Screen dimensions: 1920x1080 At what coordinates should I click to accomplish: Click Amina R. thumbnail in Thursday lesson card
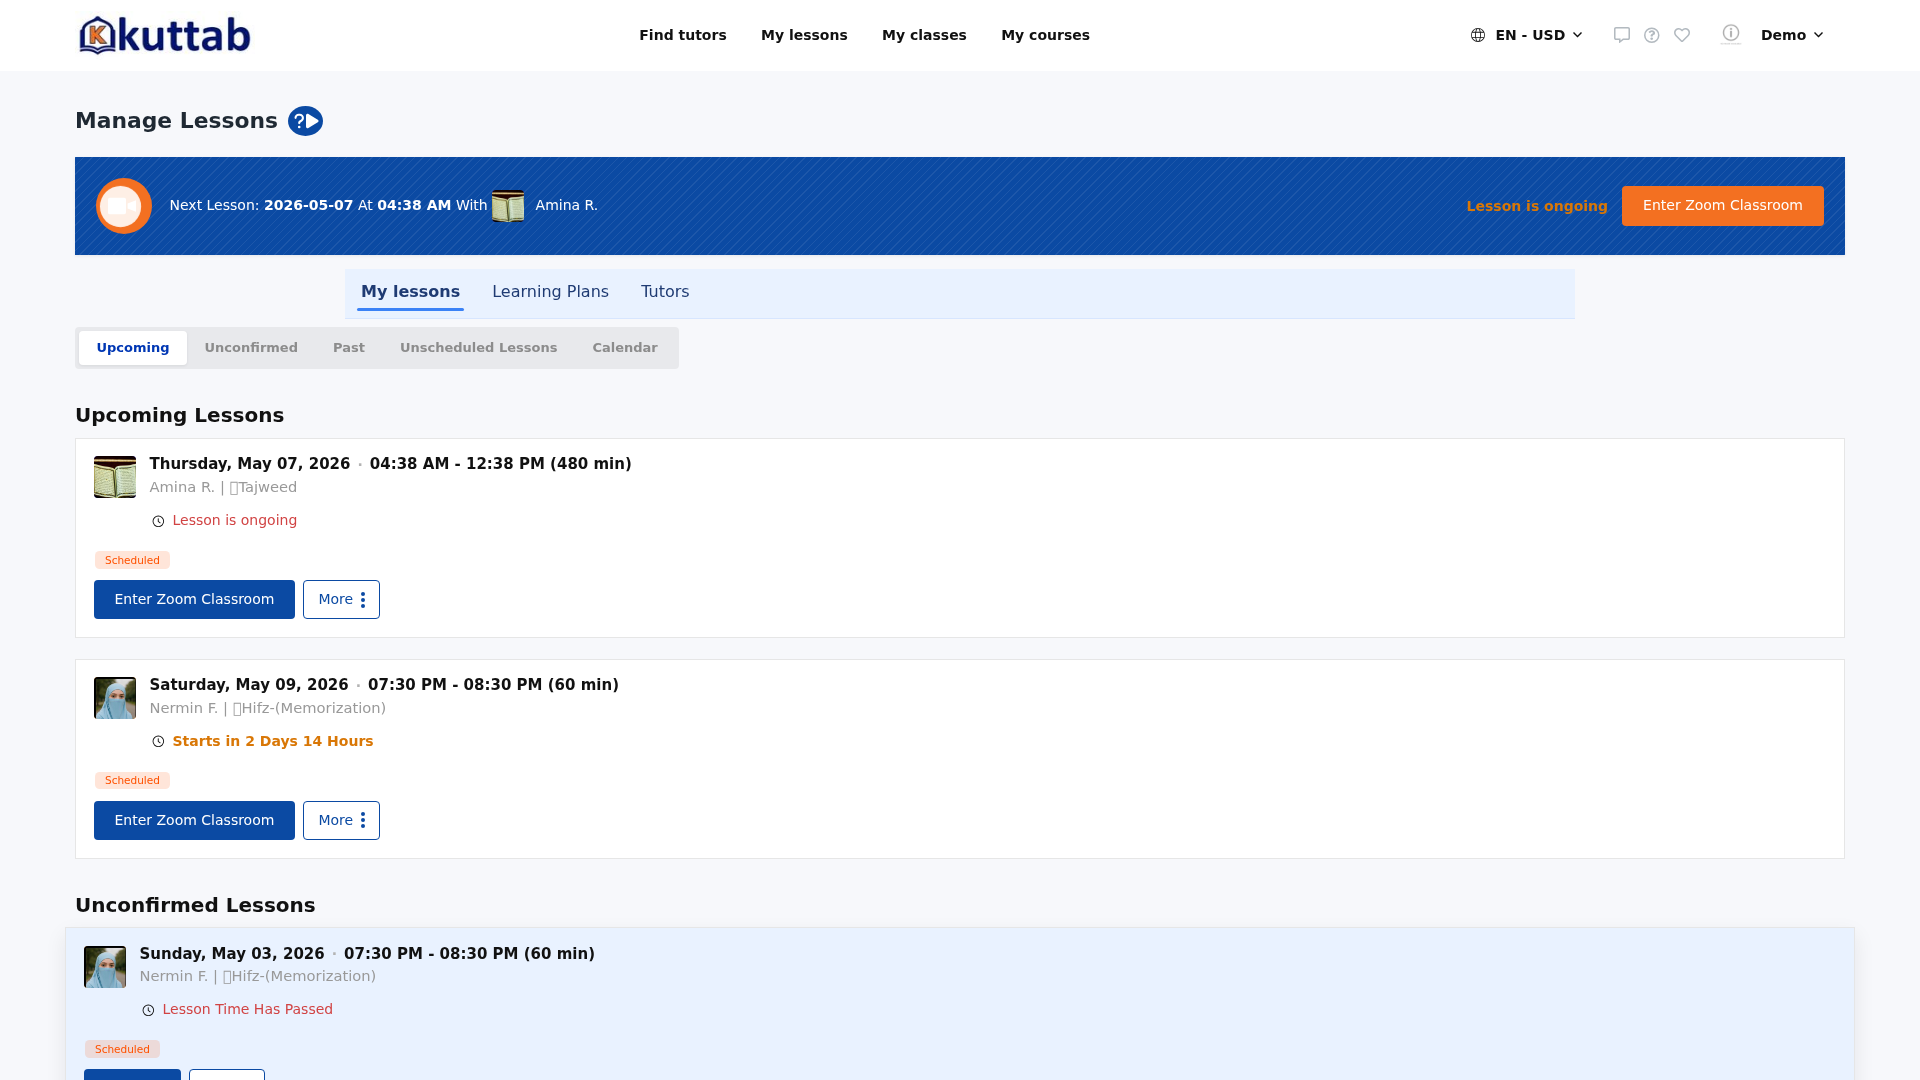coord(115,477)
